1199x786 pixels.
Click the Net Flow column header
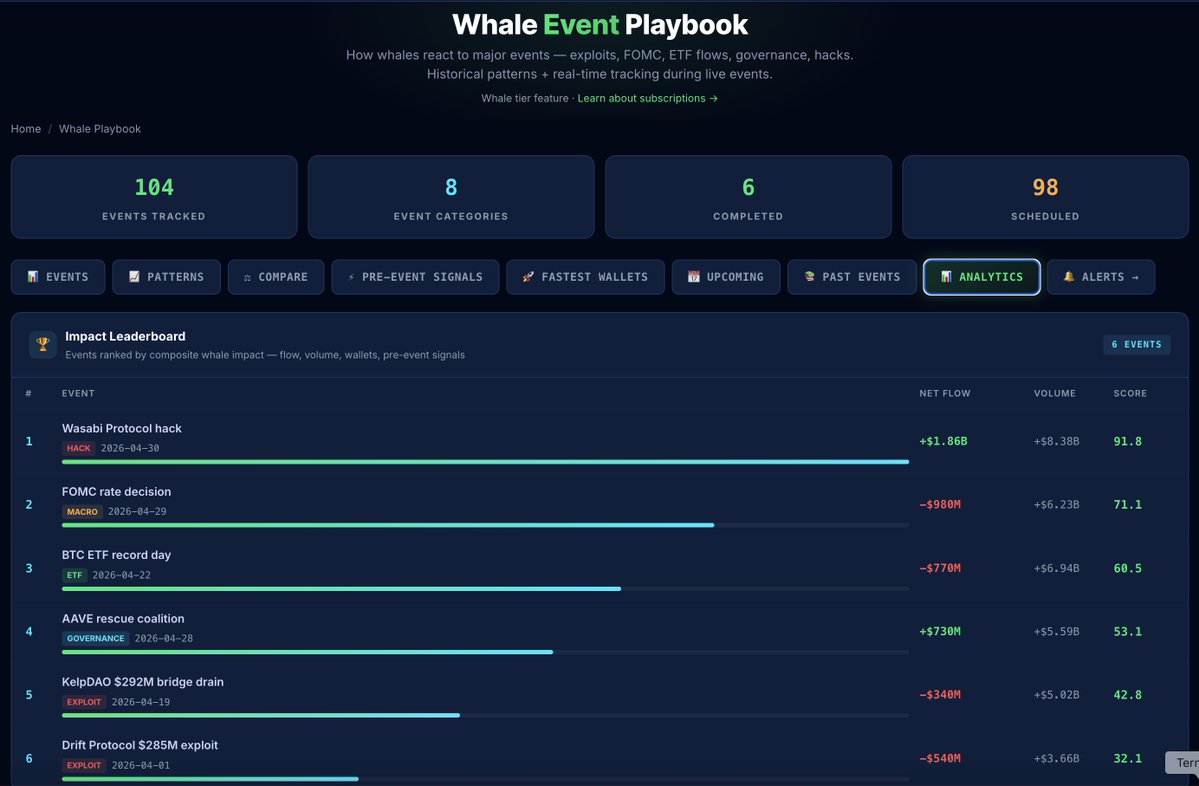click(944, 393)
